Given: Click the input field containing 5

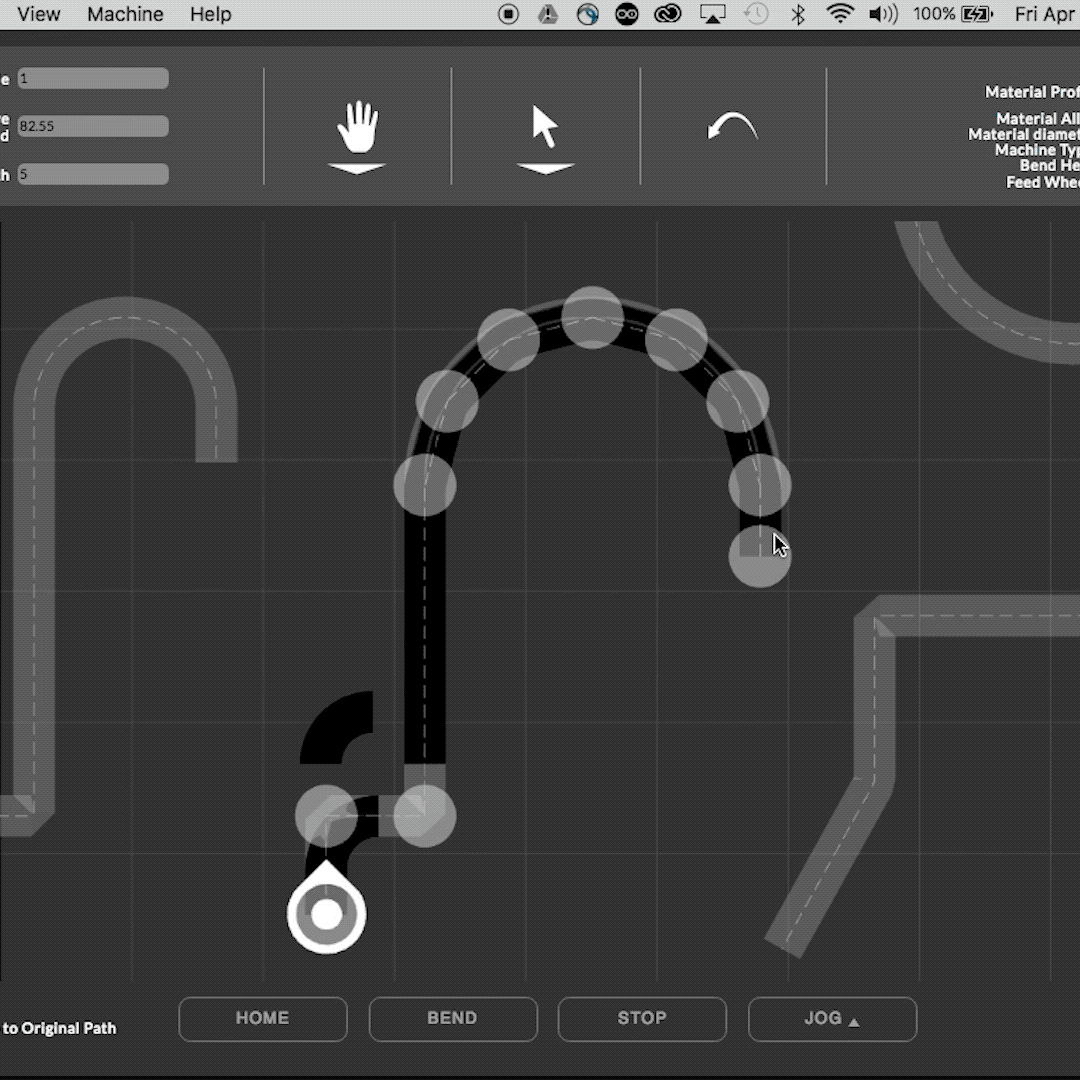Looking at the screenshot, I should (x=92, y=174).
